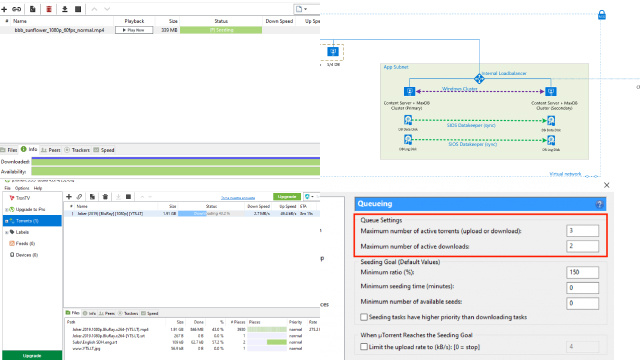Open the Trackers tab in lower window detail pane

coord(129,313)
